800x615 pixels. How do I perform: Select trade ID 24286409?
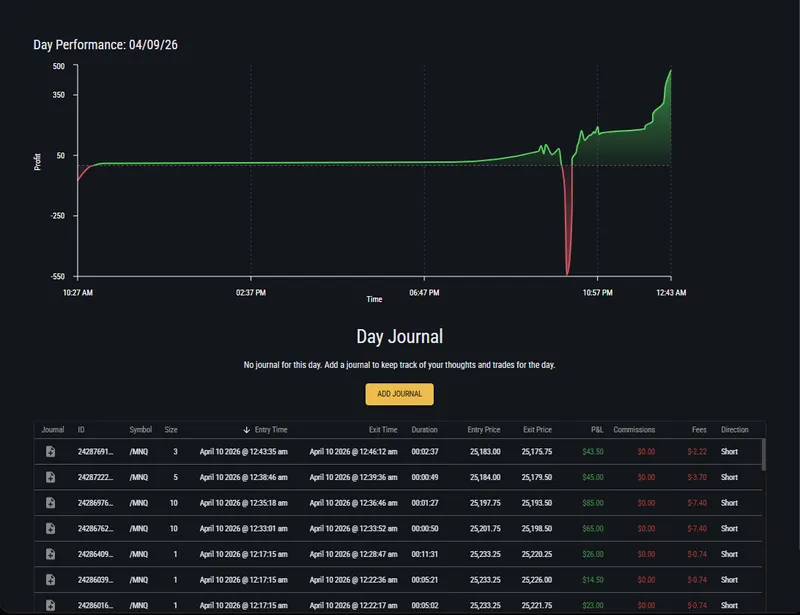(95, 554)
